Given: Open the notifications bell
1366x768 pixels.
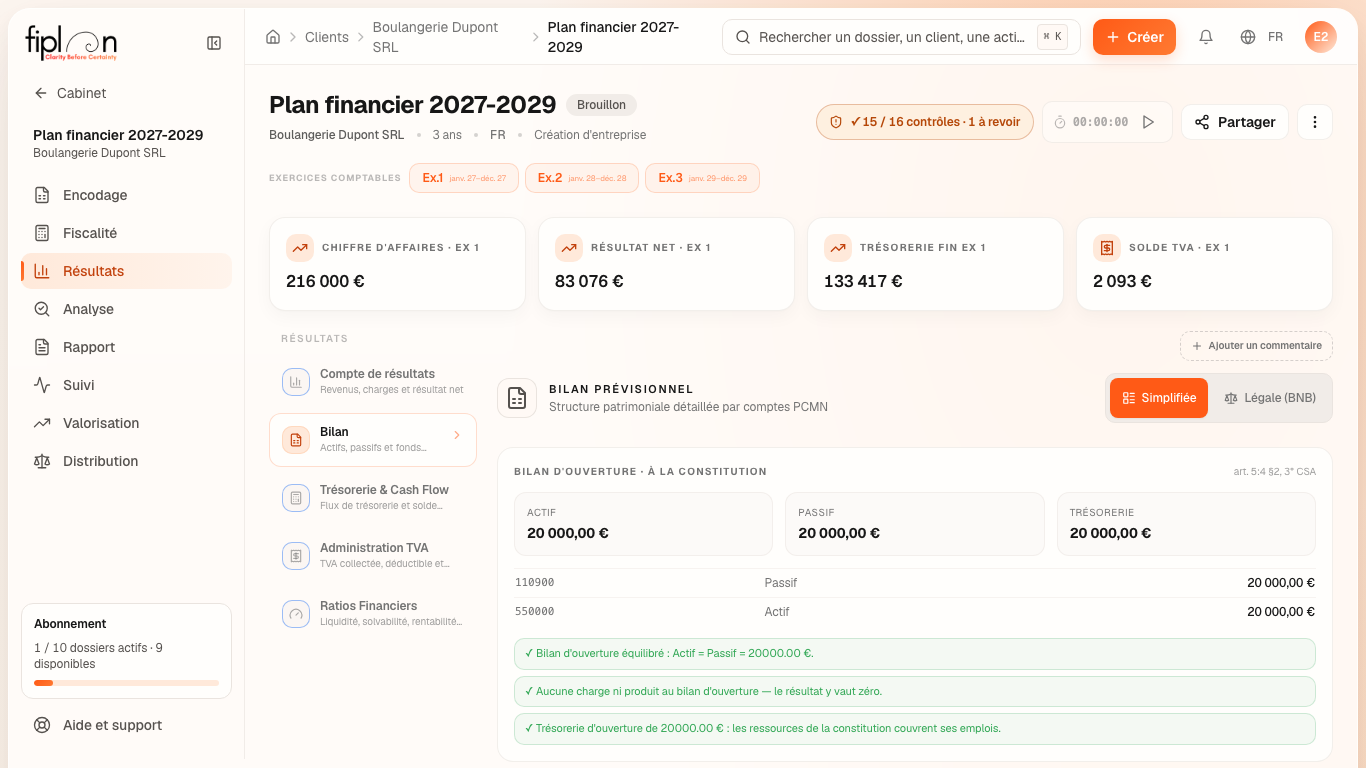Looking at the screenshot, I should tap(1206, 37).
